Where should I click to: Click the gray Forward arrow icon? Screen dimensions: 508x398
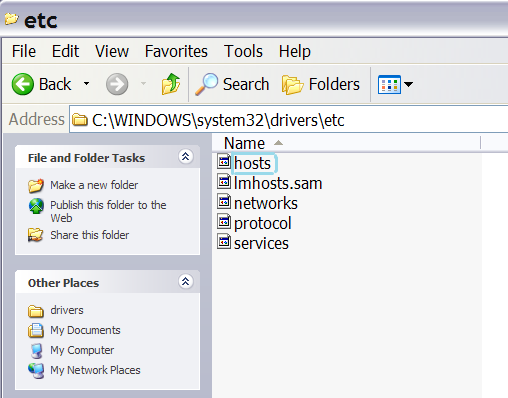(117, 84)
